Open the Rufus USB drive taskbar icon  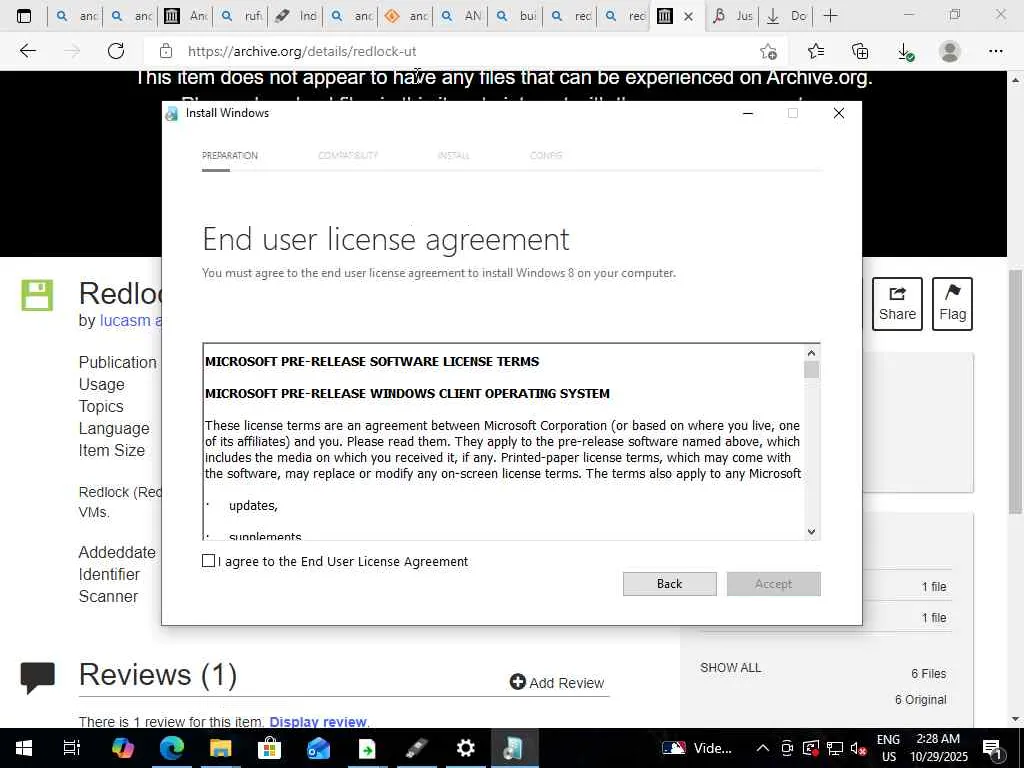click(416, 748)
